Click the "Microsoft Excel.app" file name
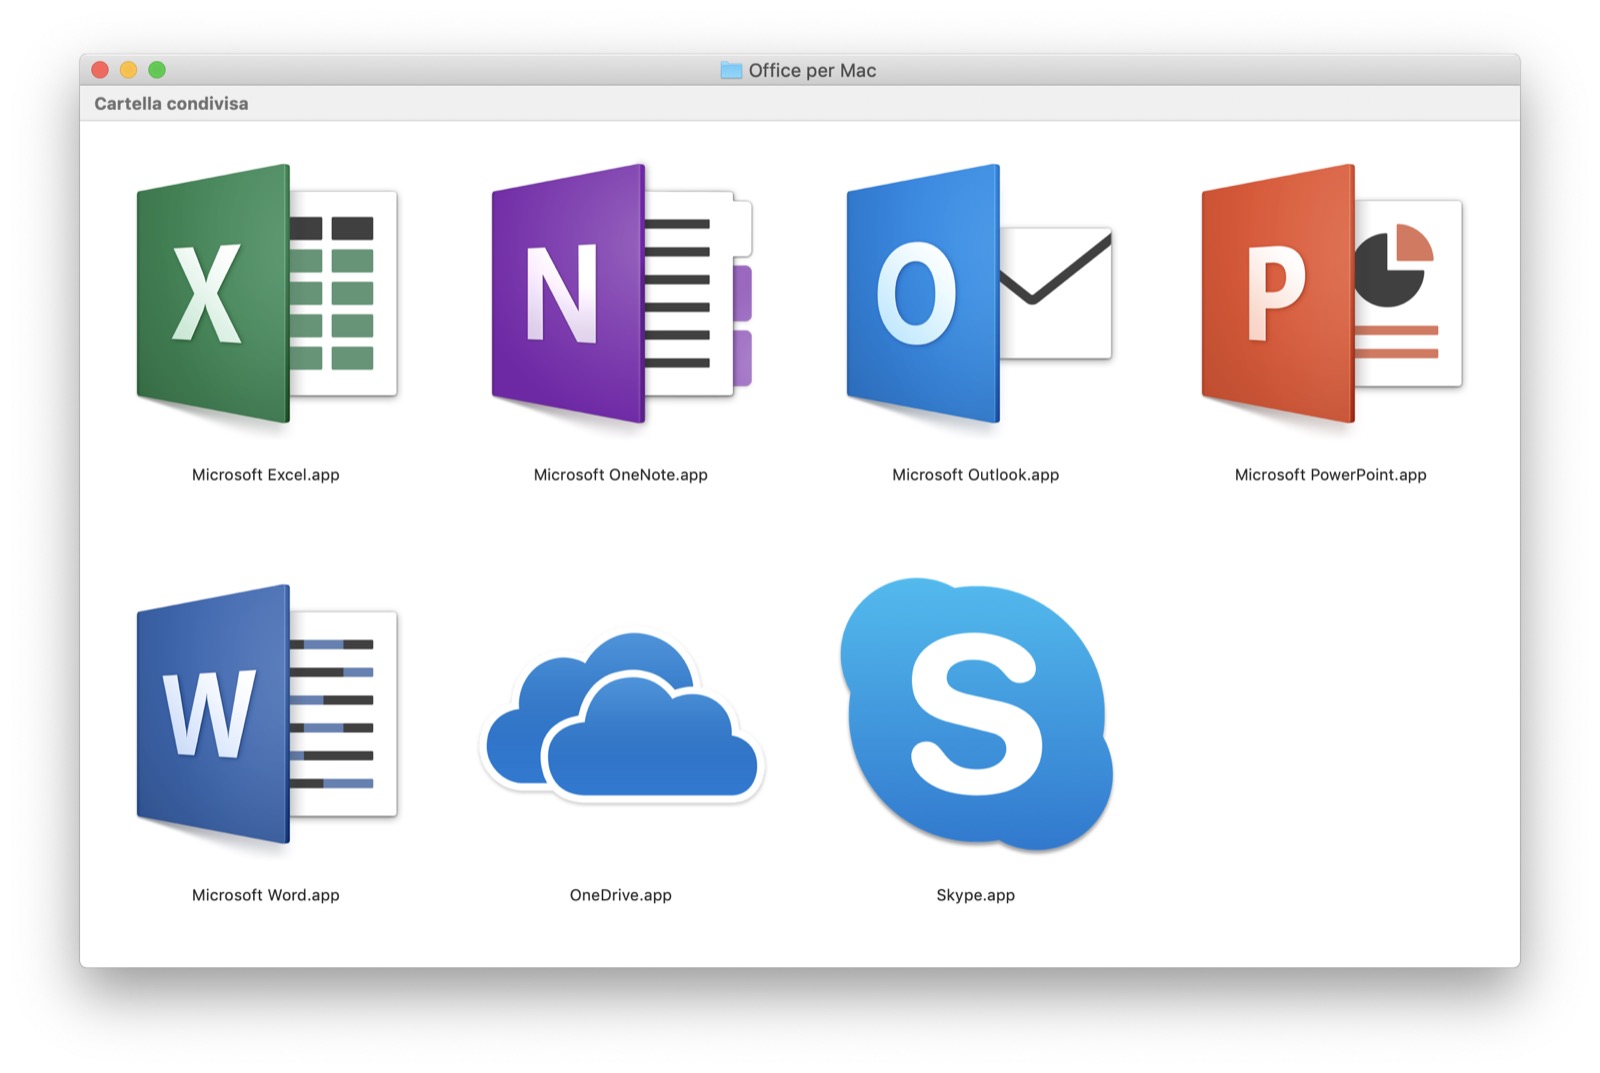Viewport: 1600px width, 1073px height. tap(266, 475)
